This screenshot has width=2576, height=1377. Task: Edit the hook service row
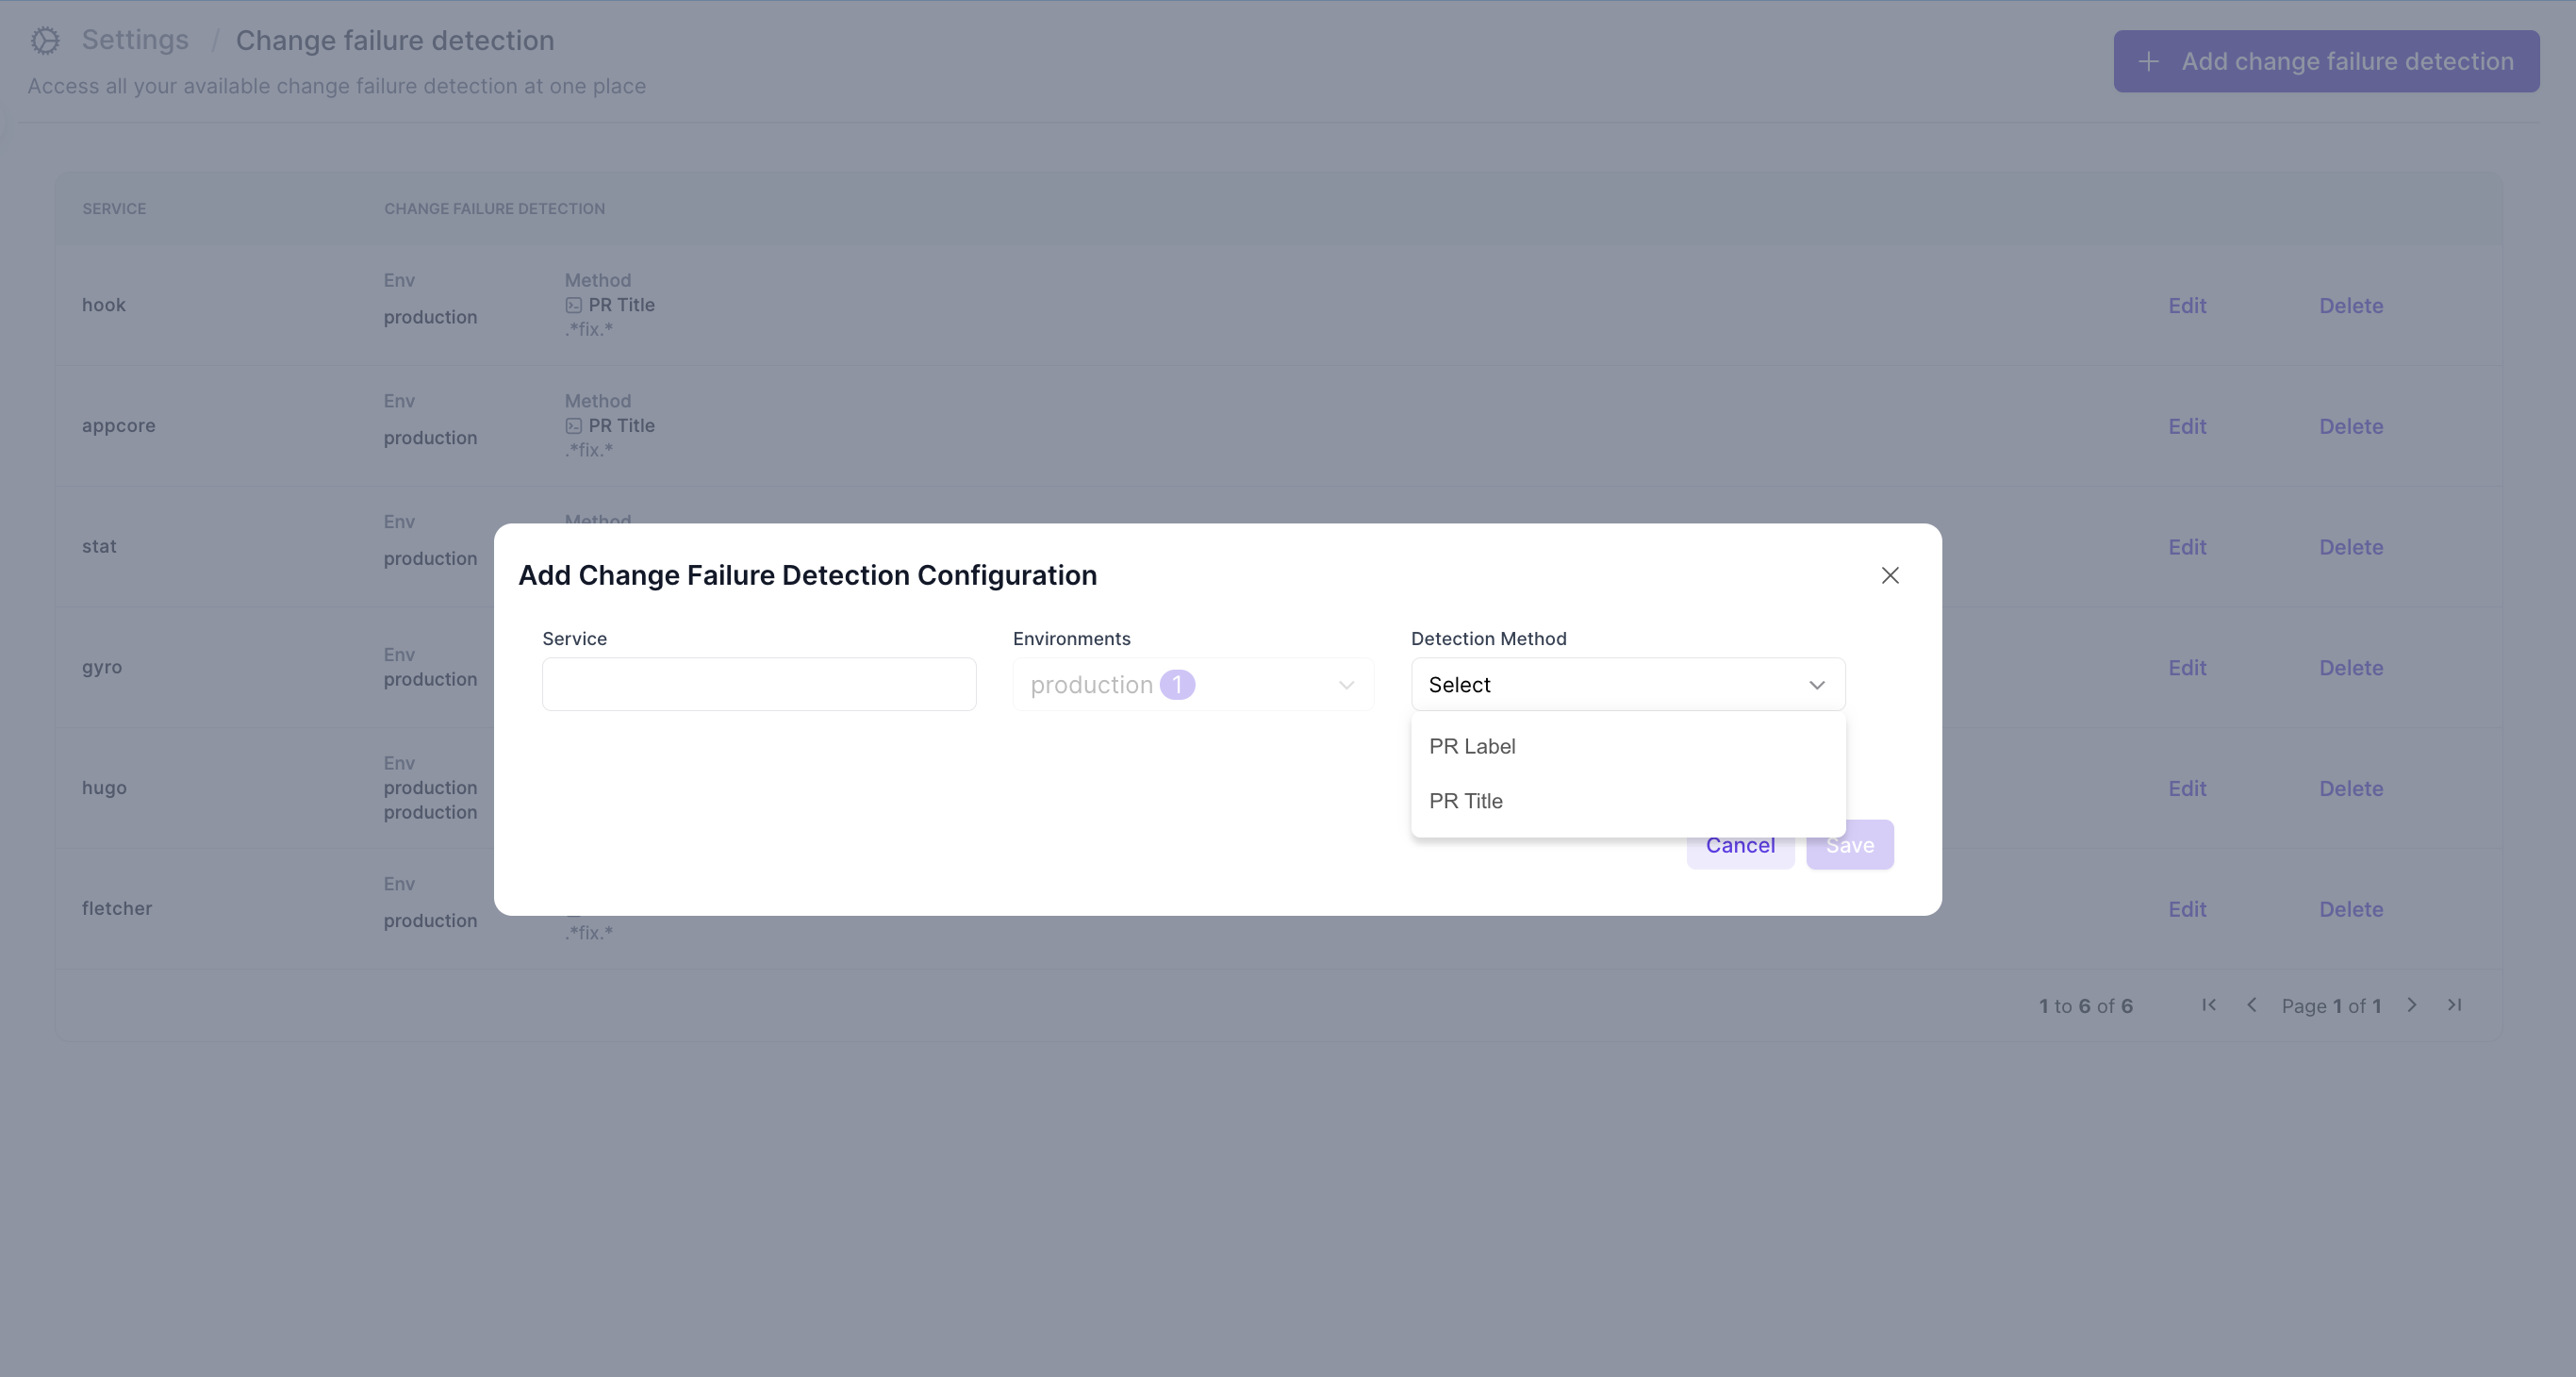[2187, 306]
